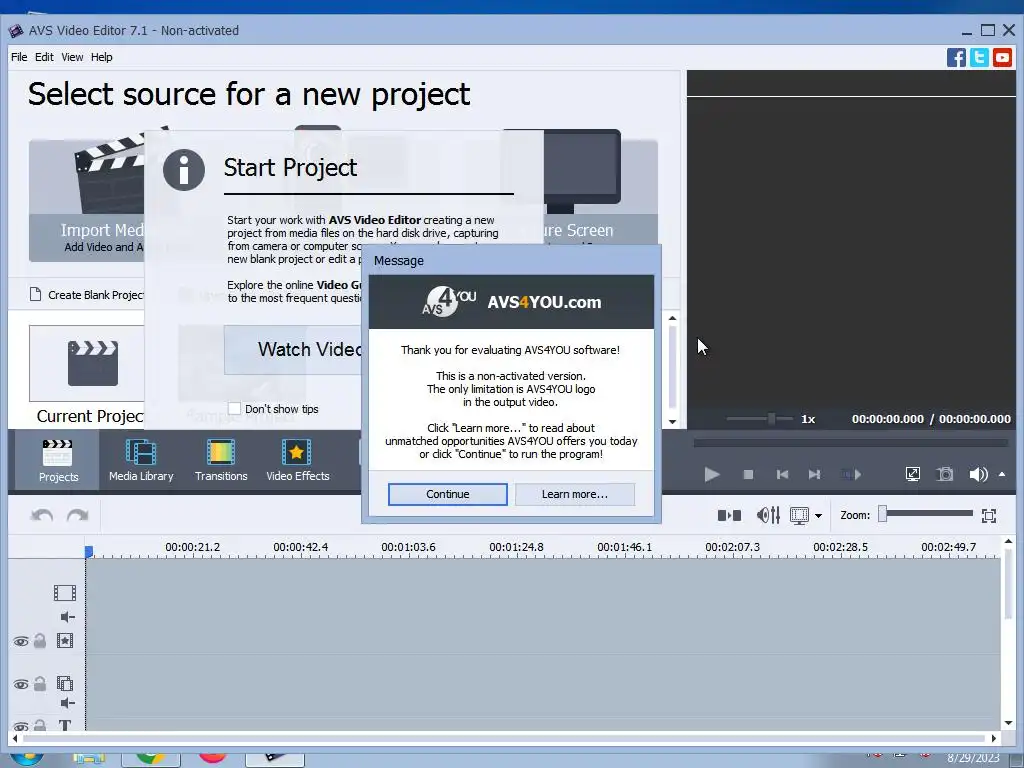Click the video overlay track icon

[65, 684]
